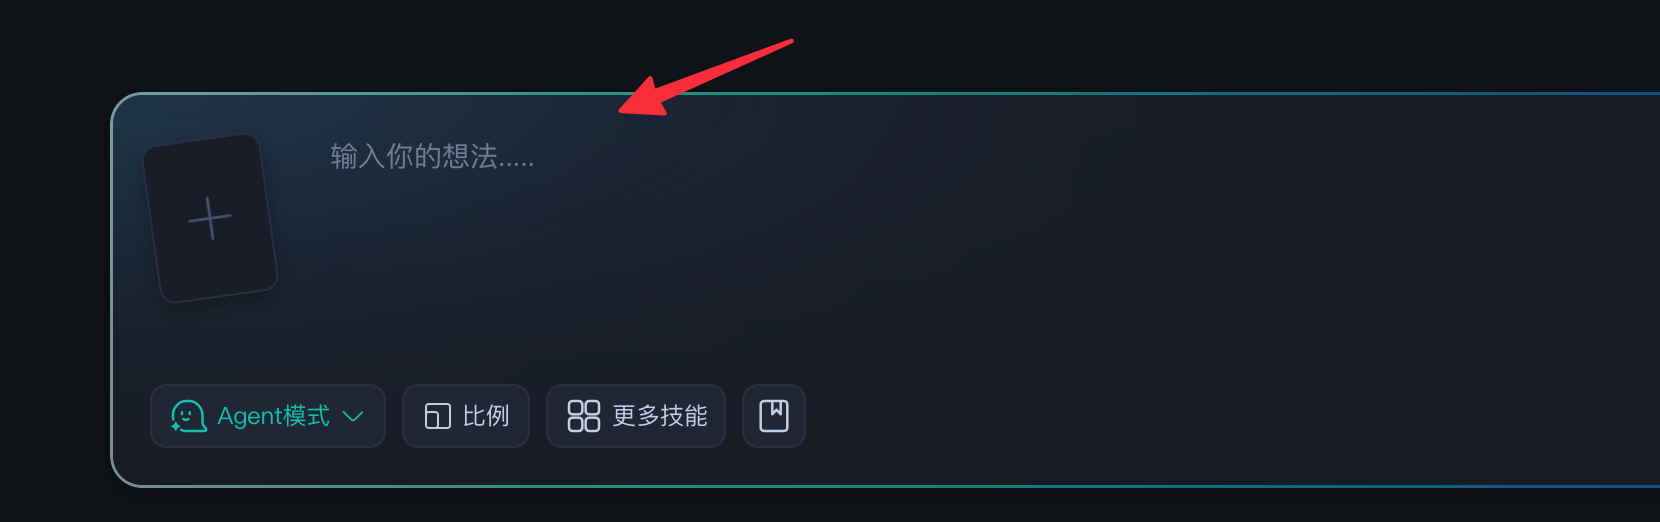This screenshot has width=1660, height=522.
Task: Click the plus sign on the upload card
Action: 210,218
